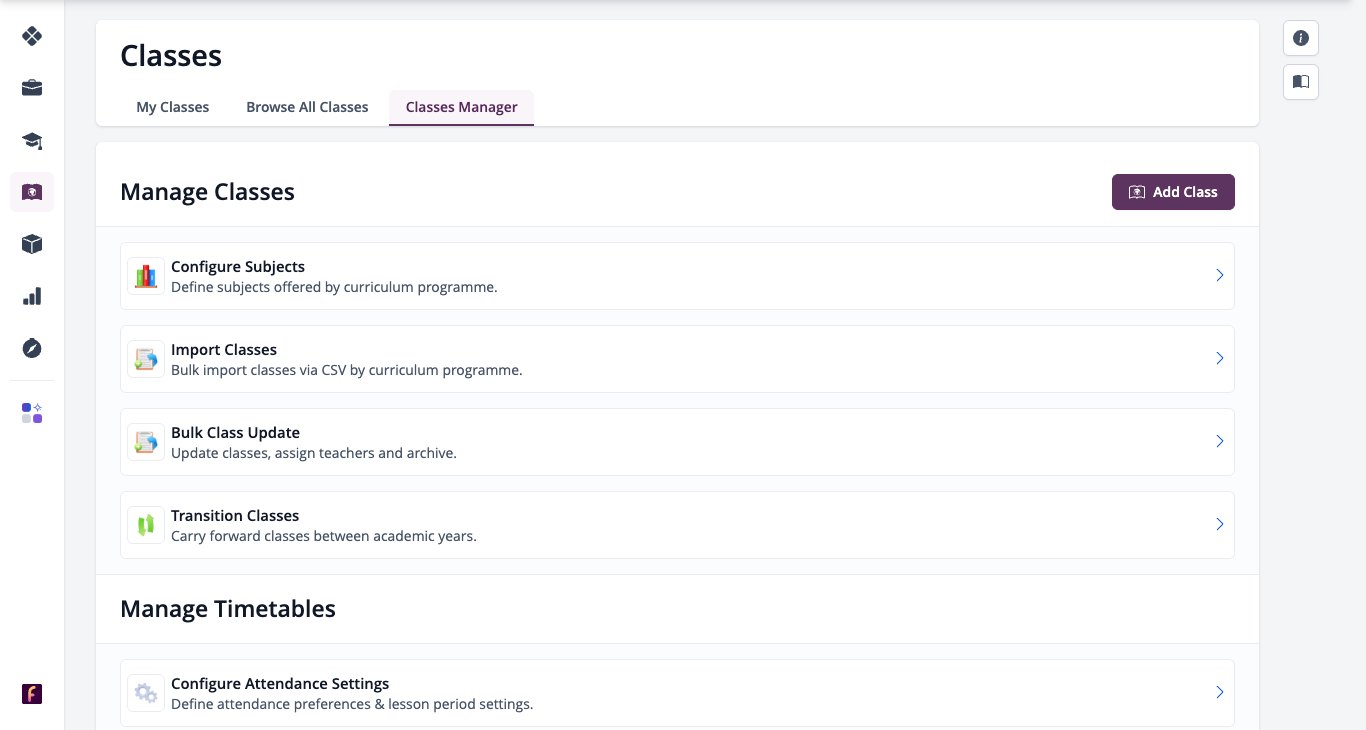Expand Transition Classes chevron arrow
This screenshot has height=730, width=1366.
coord(1220,524)
